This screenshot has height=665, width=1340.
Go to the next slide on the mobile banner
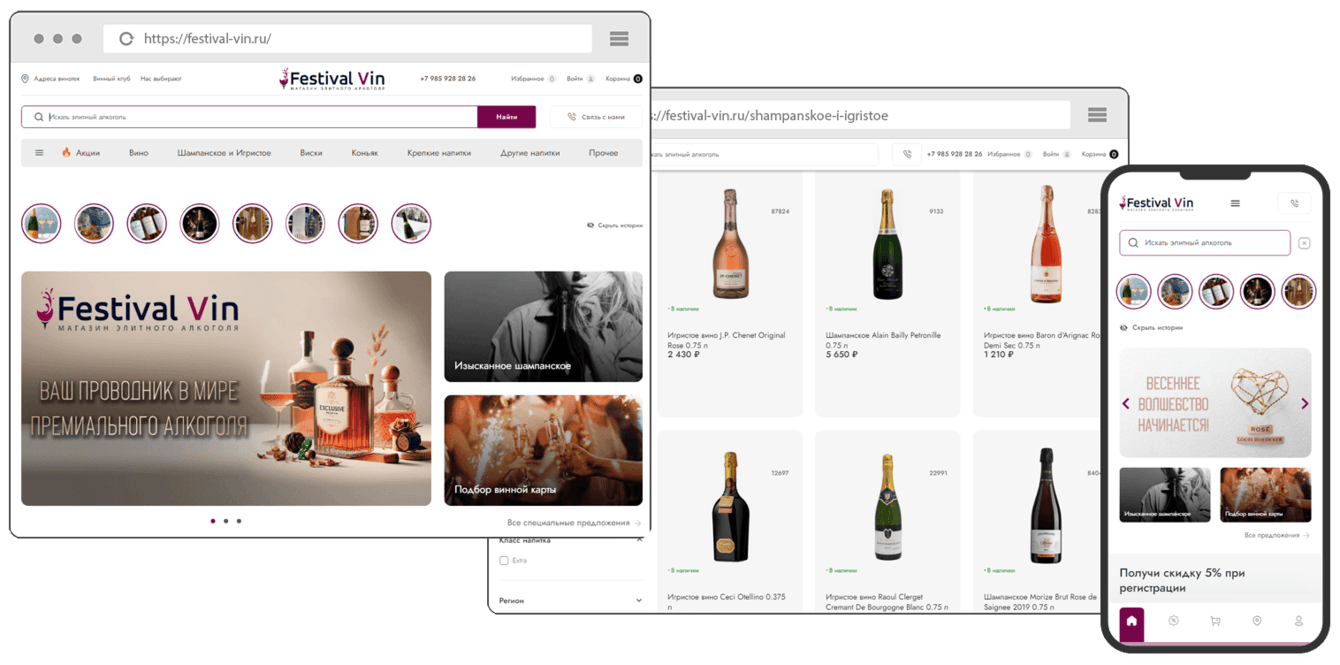point(1304,404)
